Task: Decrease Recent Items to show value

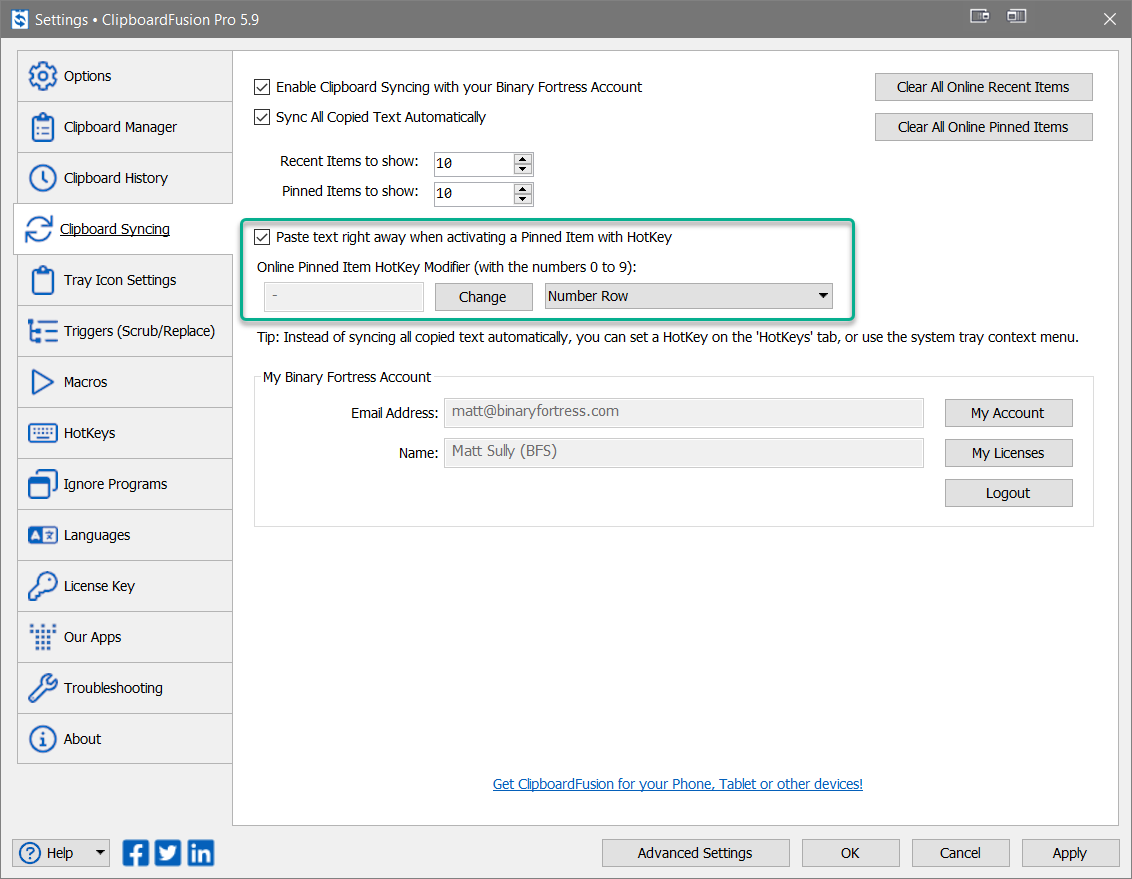Action: (x=523, y=170)
